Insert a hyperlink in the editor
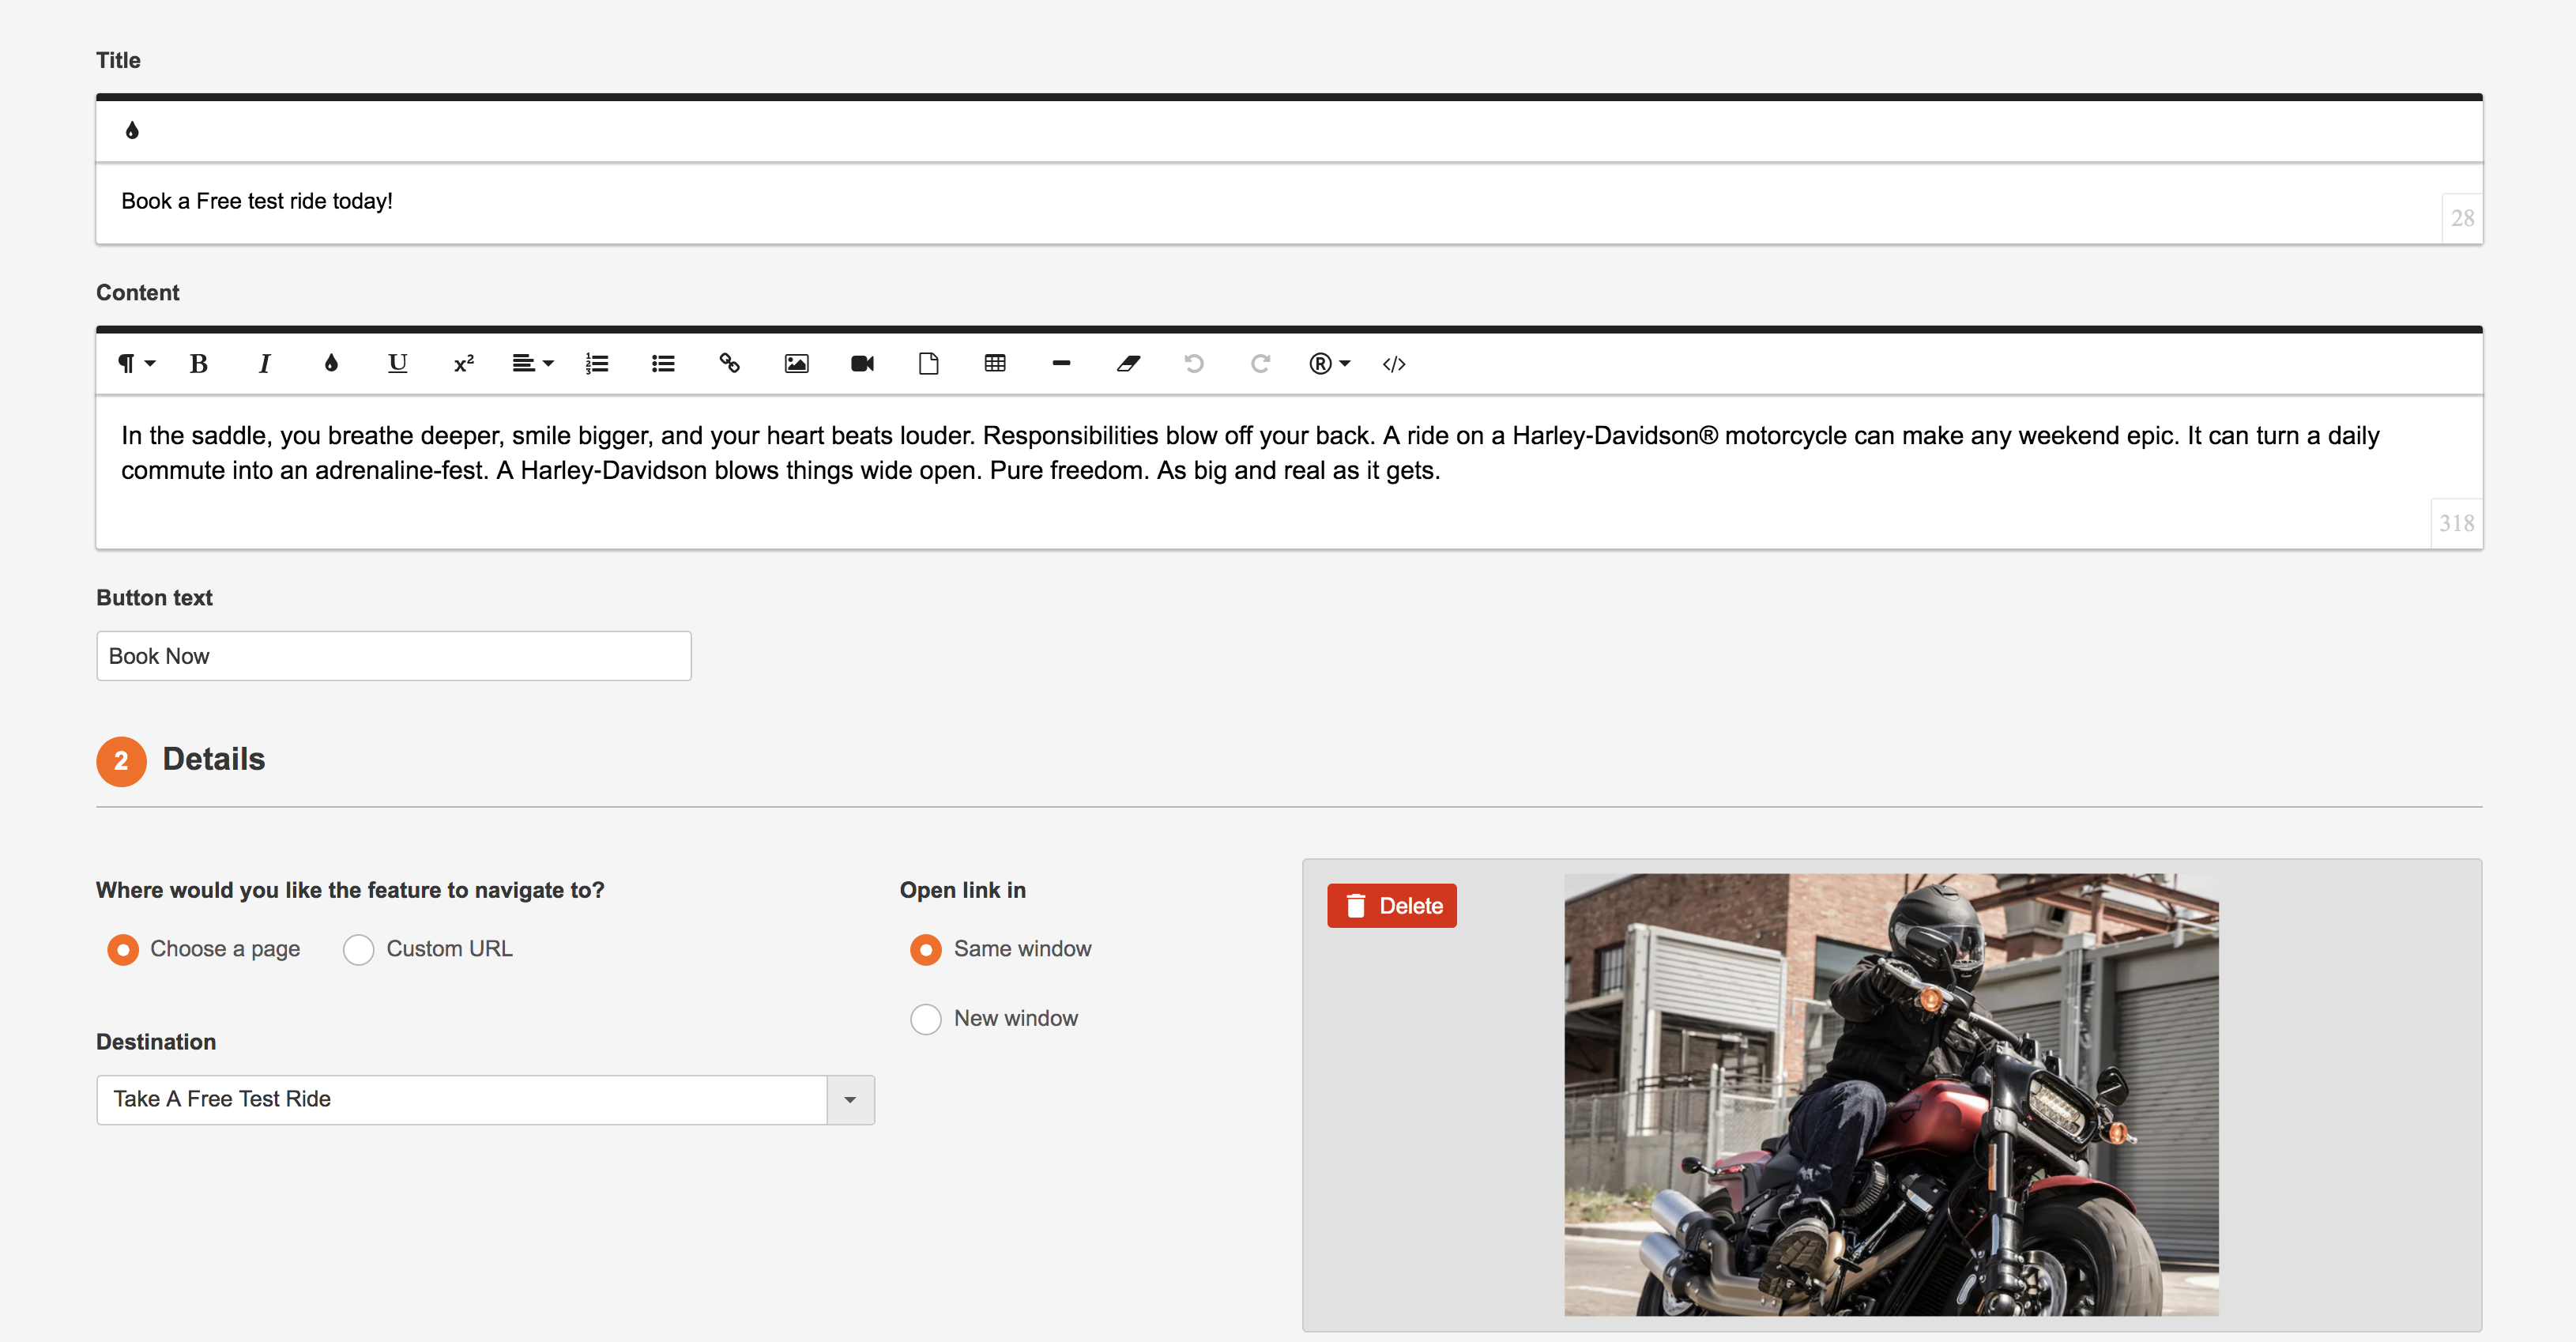2576x1342 pixels. (729, 363)
